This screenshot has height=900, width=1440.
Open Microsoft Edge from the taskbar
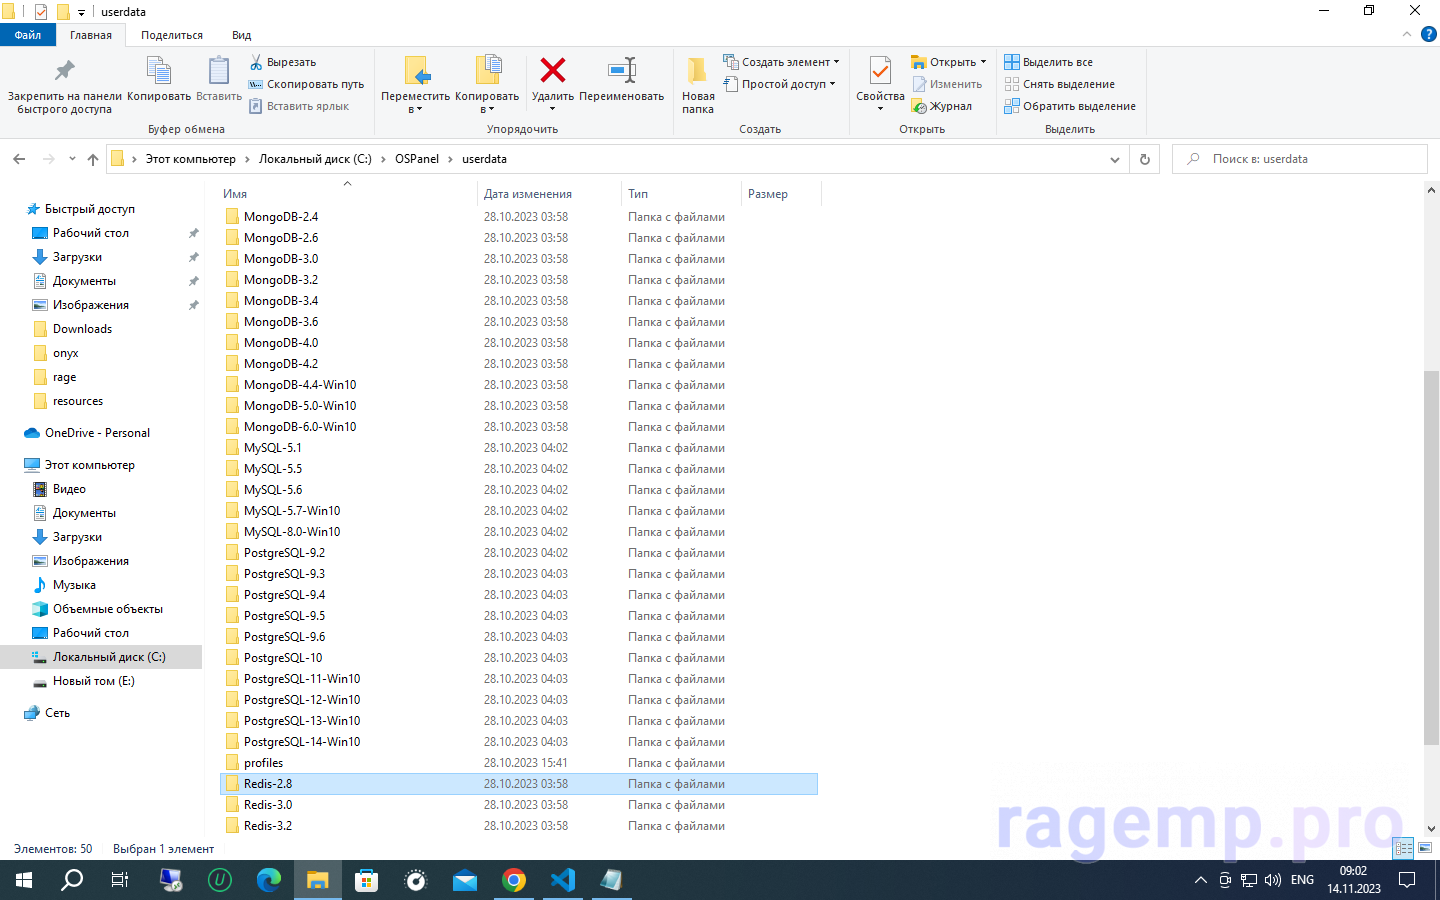pyautogui.click(x=269, y=880)
